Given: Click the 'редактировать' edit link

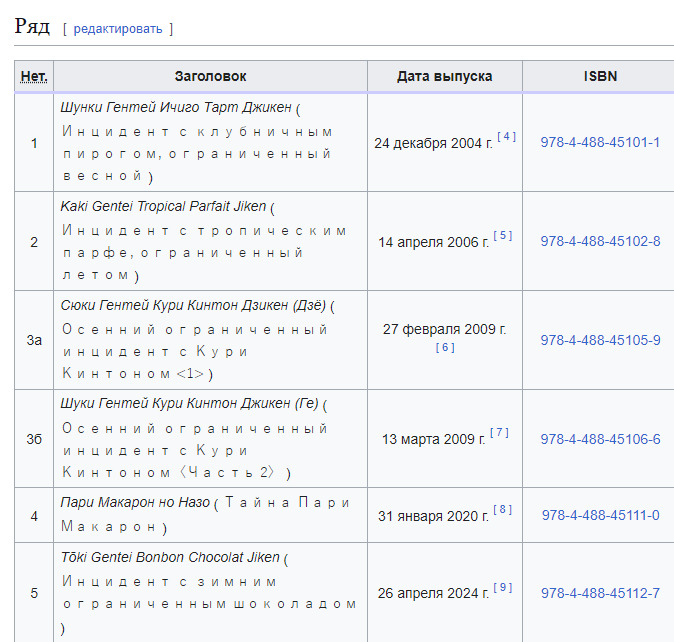Looking at the screenshot, I should (117, 28).
